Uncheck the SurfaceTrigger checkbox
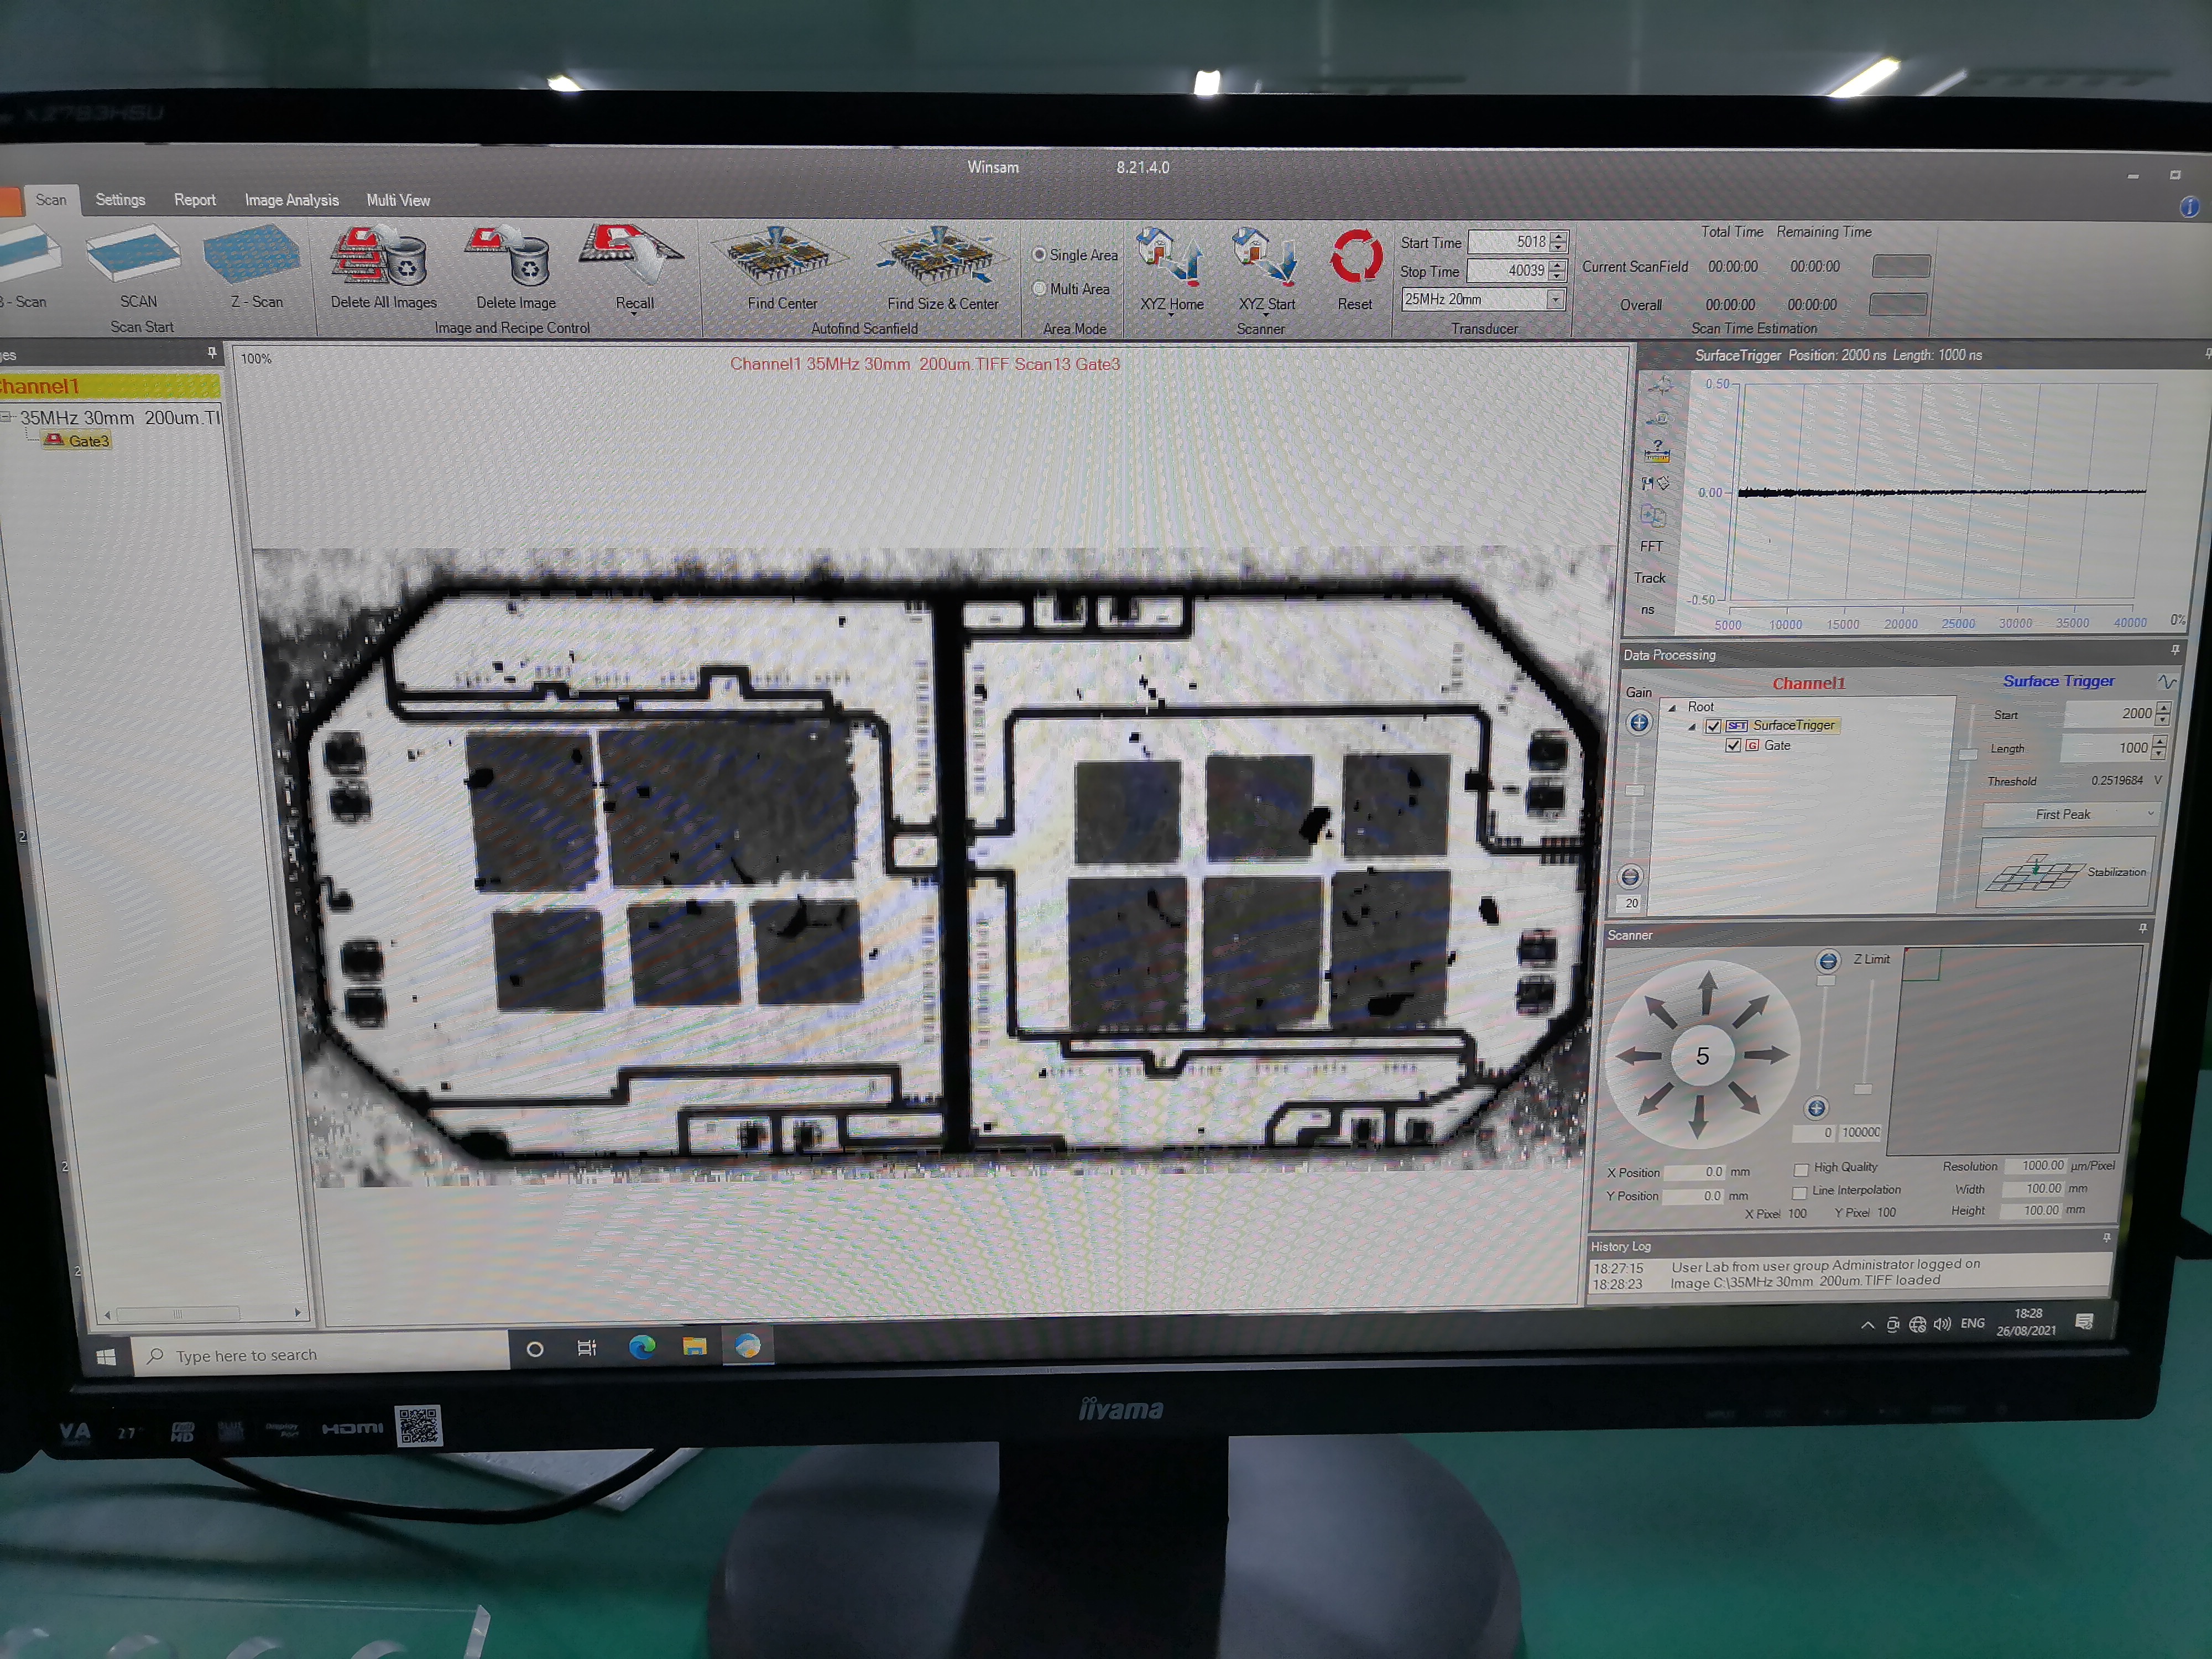Viewport: 2212px width, 1659px height. (x=1713, y=726)
